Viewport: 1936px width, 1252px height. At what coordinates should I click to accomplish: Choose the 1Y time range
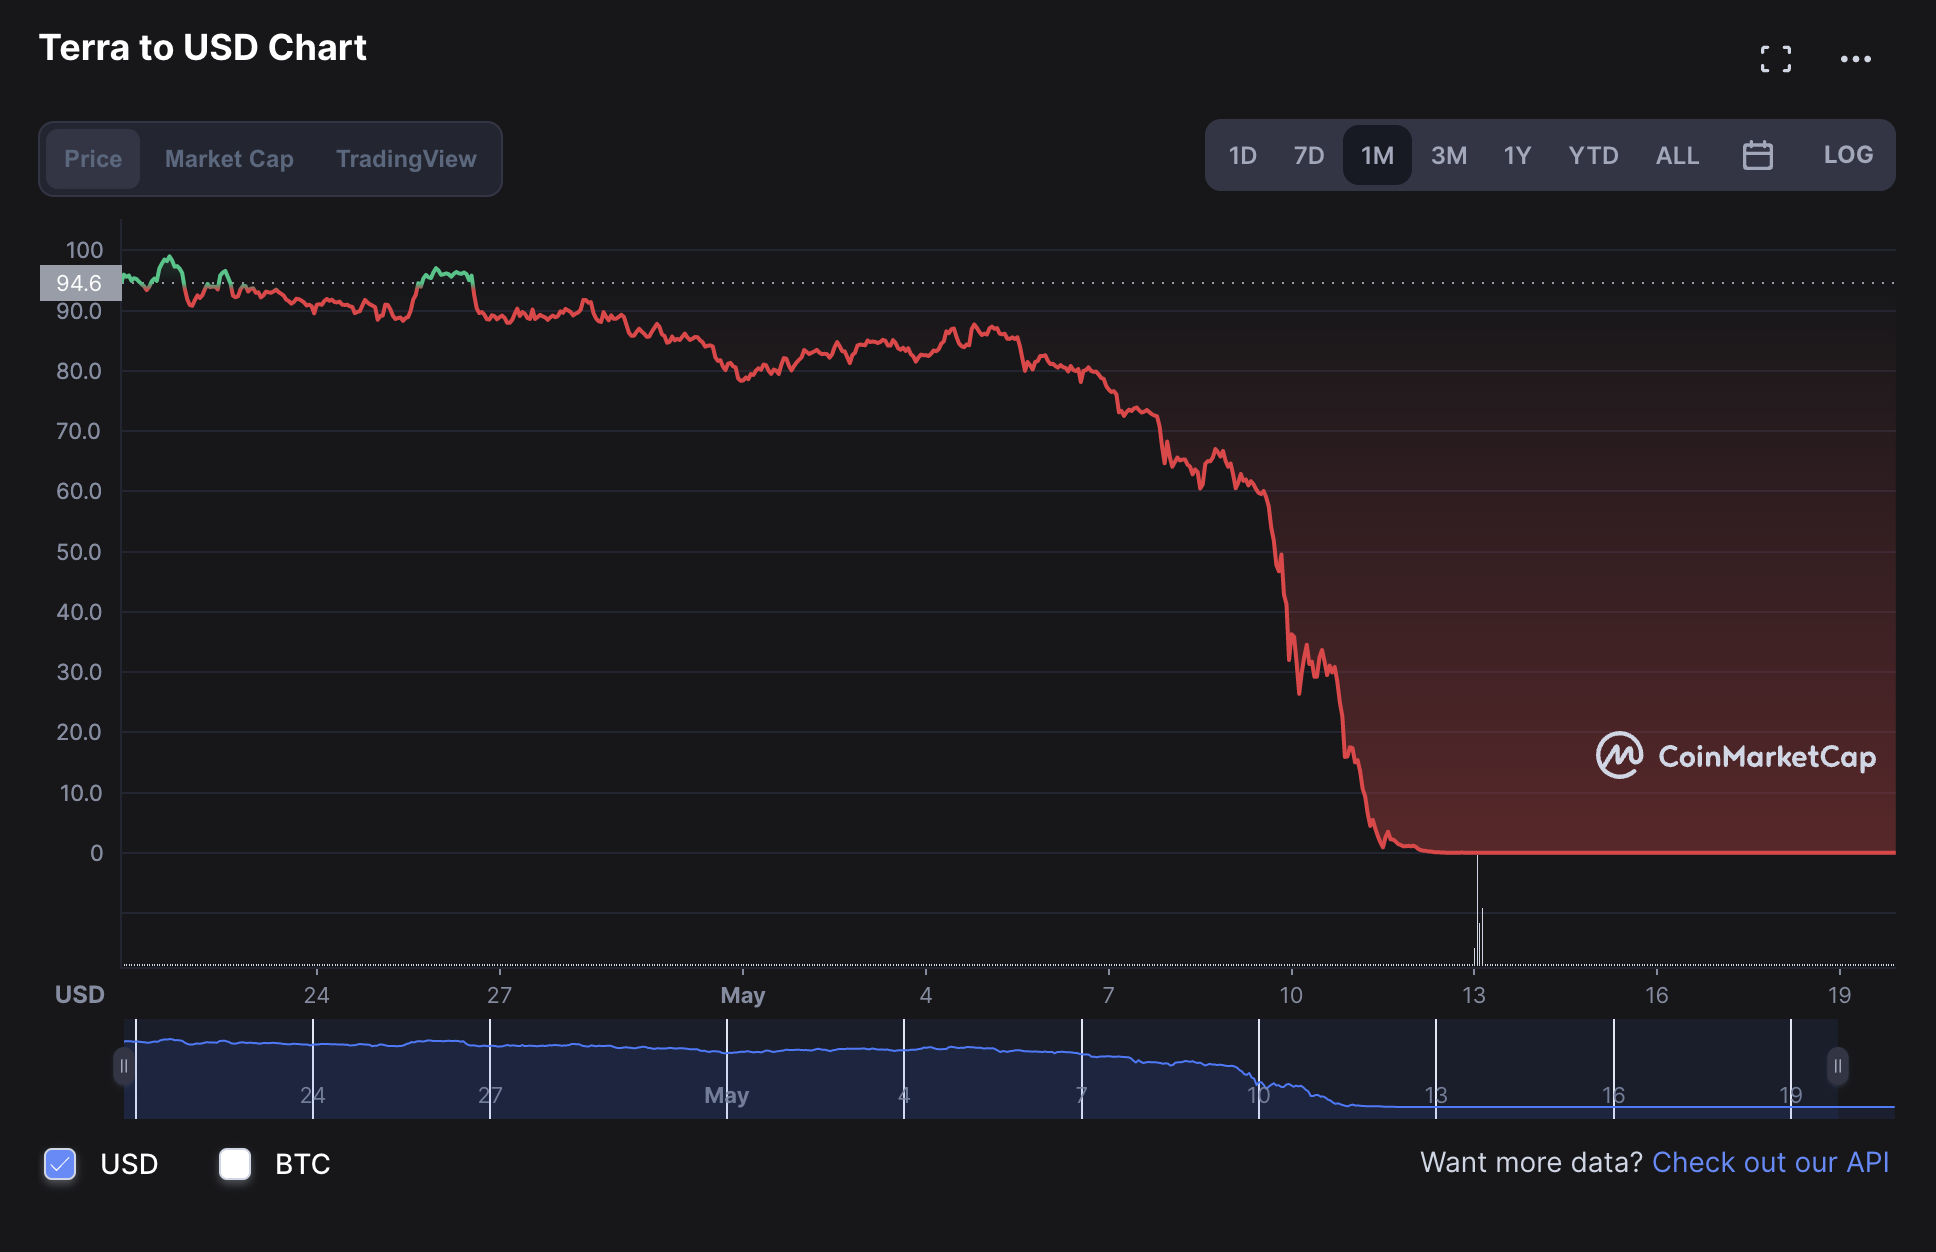click(x=1517, y=156)
